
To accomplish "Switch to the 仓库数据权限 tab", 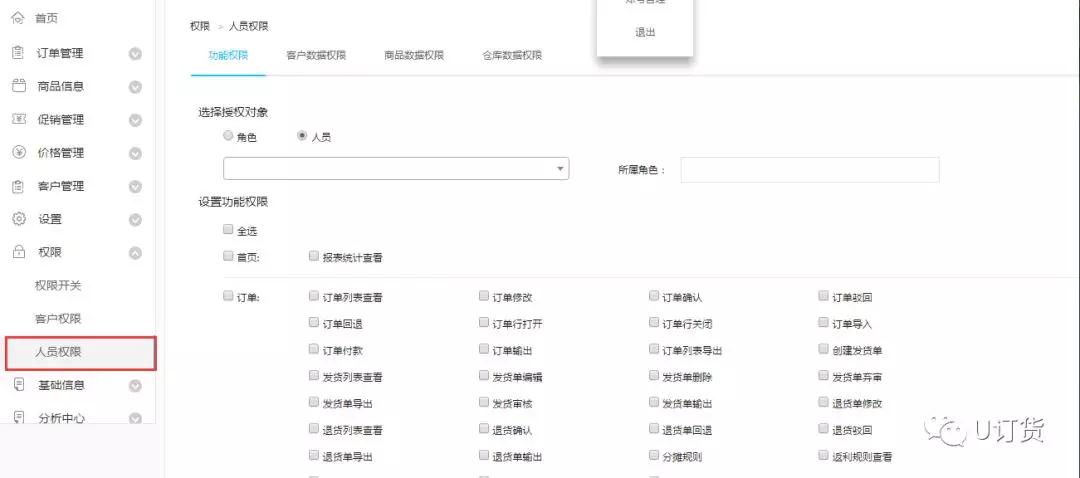I will [x=512, y=55].
